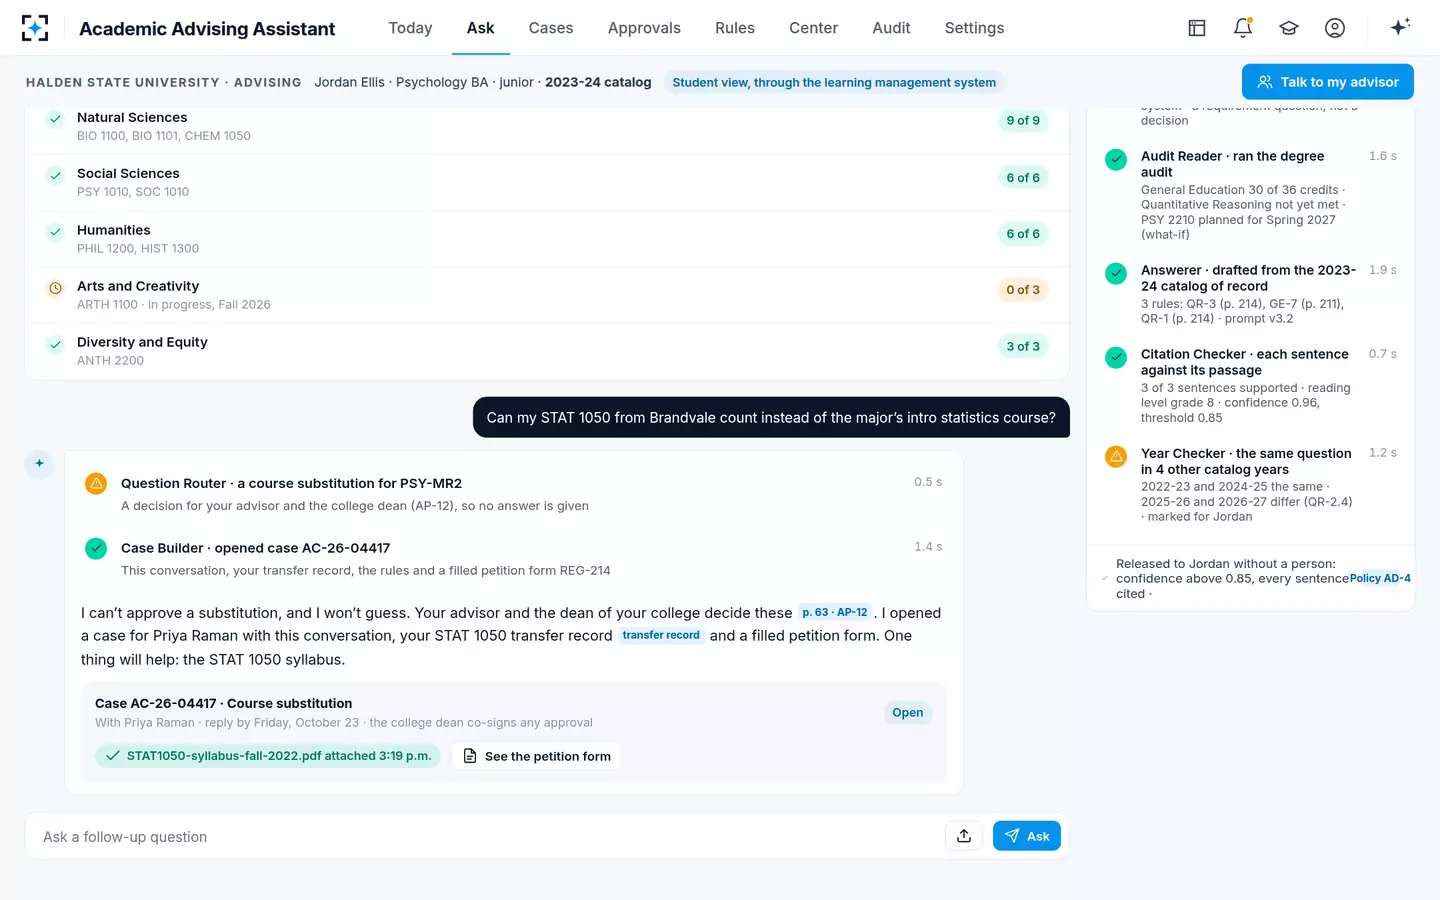Open the p. 63 · AP-12 citation
The height and width of the screenshot is (900, 1440).
[x=835, y=612]
